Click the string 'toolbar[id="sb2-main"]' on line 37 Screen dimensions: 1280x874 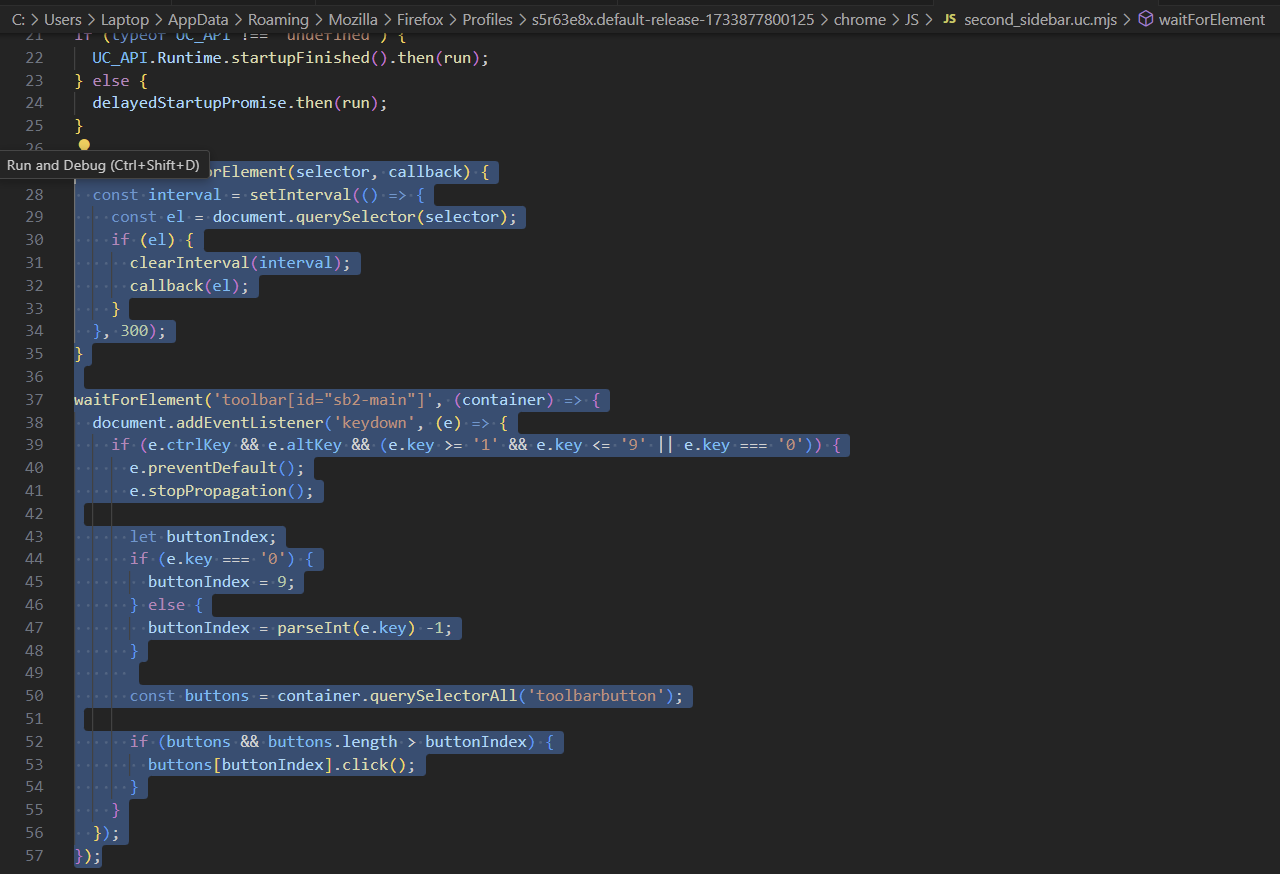pos(324,400)
